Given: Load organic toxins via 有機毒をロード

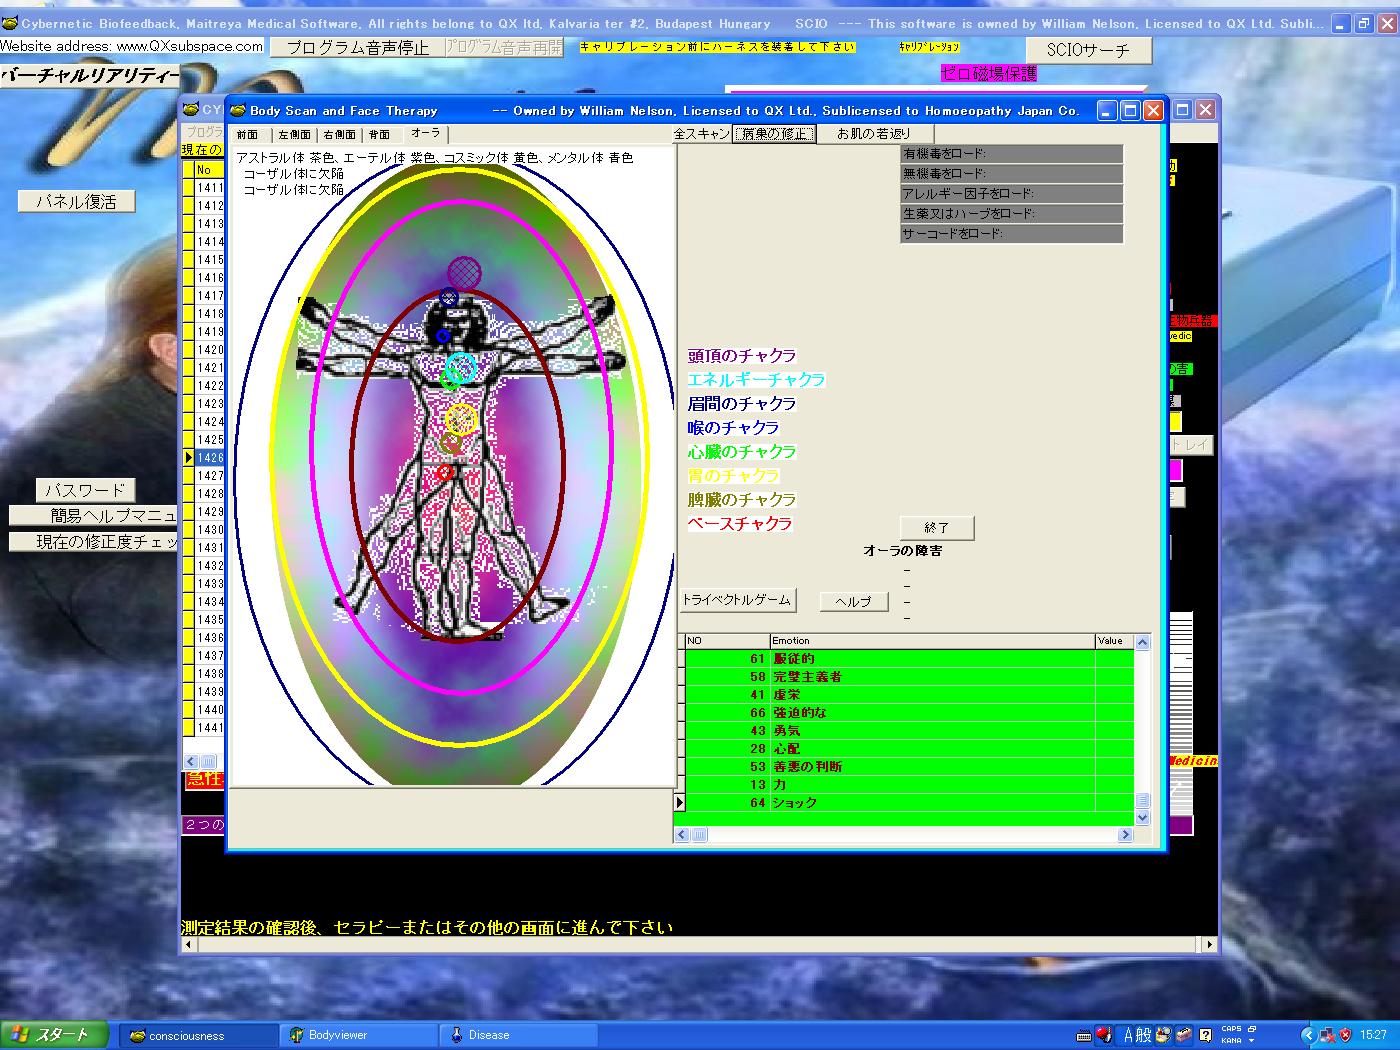Looking at the screenshot, I should [x=1011, y=154].
